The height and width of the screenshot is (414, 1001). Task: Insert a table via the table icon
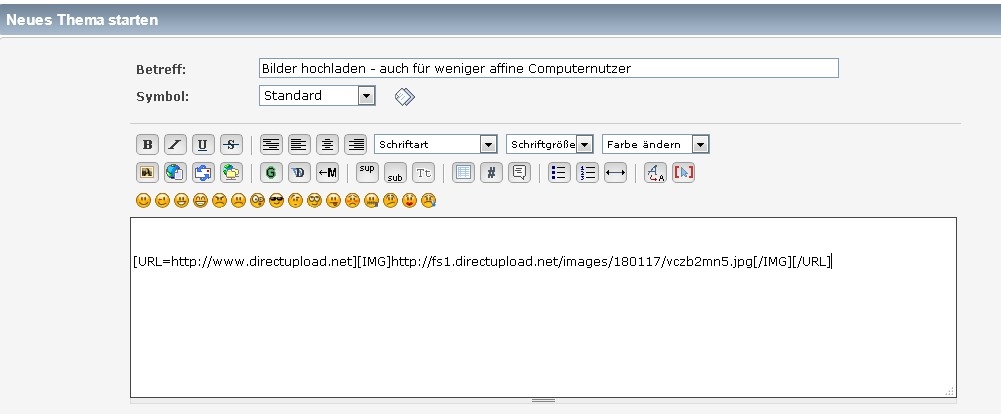pos(463,172)
